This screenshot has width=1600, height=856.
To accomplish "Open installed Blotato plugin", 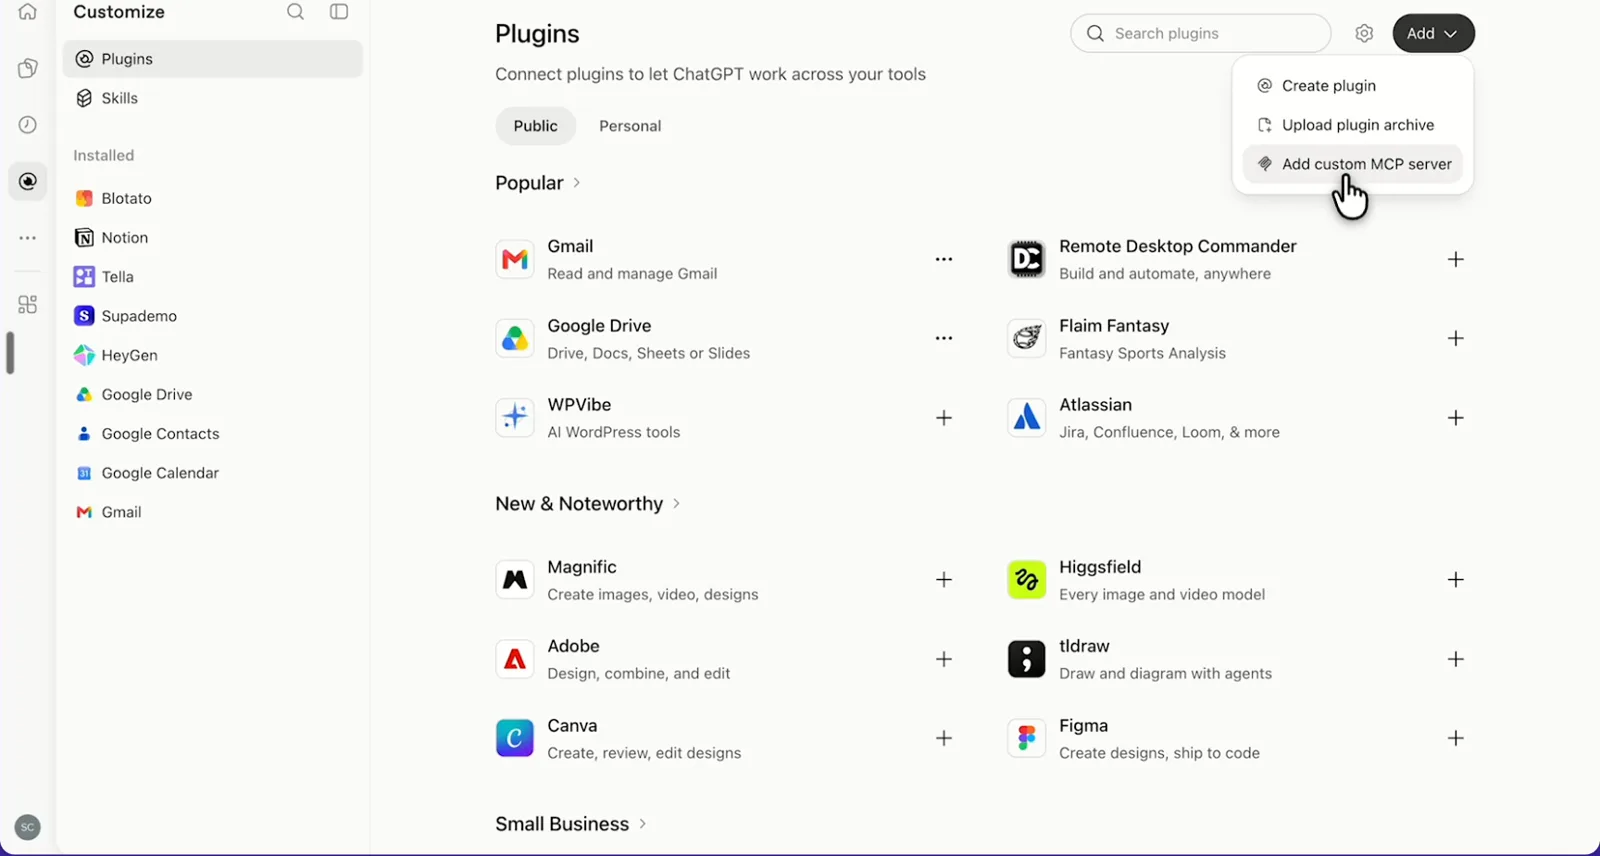I will point(213,198).
